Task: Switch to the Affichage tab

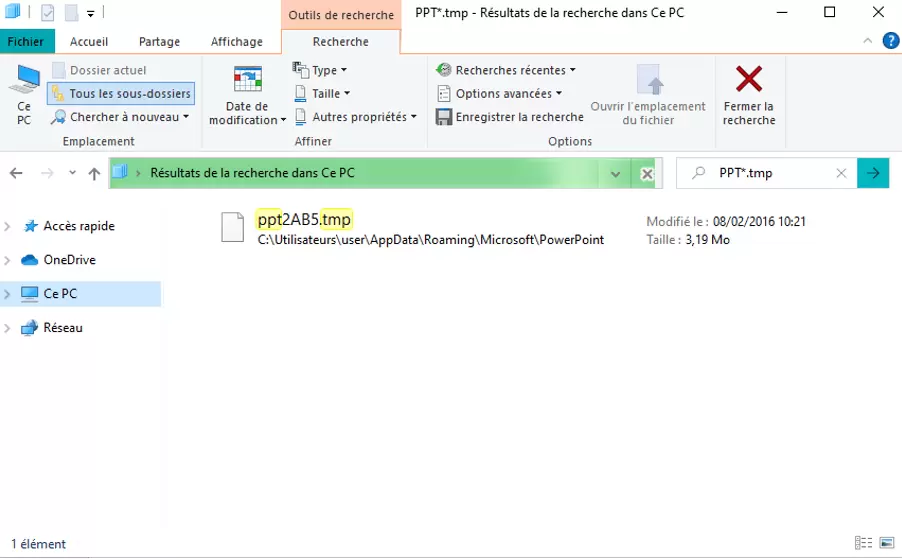Action: click(x=237, y=42)
